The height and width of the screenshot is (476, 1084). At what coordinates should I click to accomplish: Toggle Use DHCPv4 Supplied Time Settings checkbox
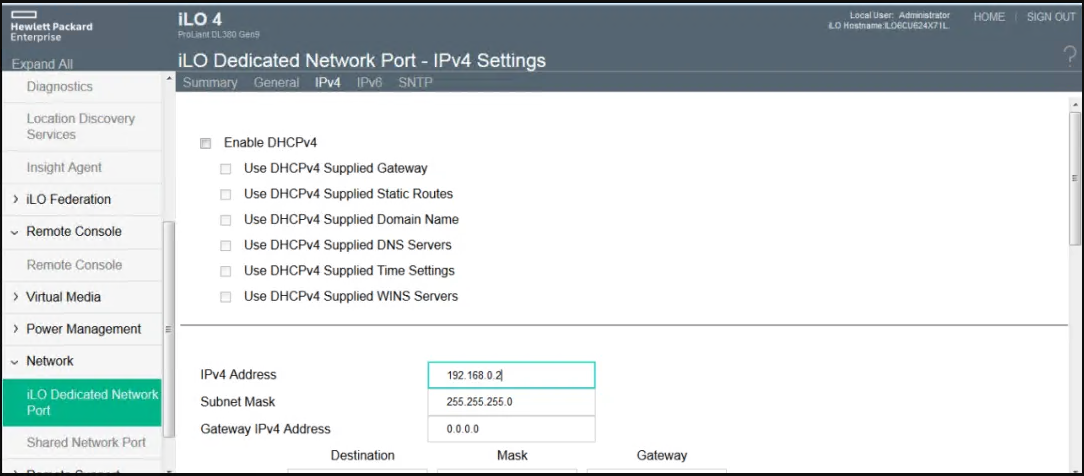pyautogui.click(x=225, y=271)
